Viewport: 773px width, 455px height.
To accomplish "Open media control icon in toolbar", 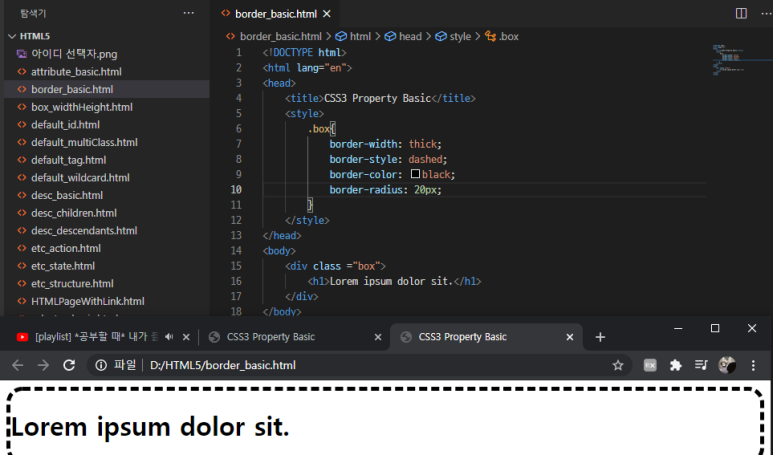I will 701,365.
